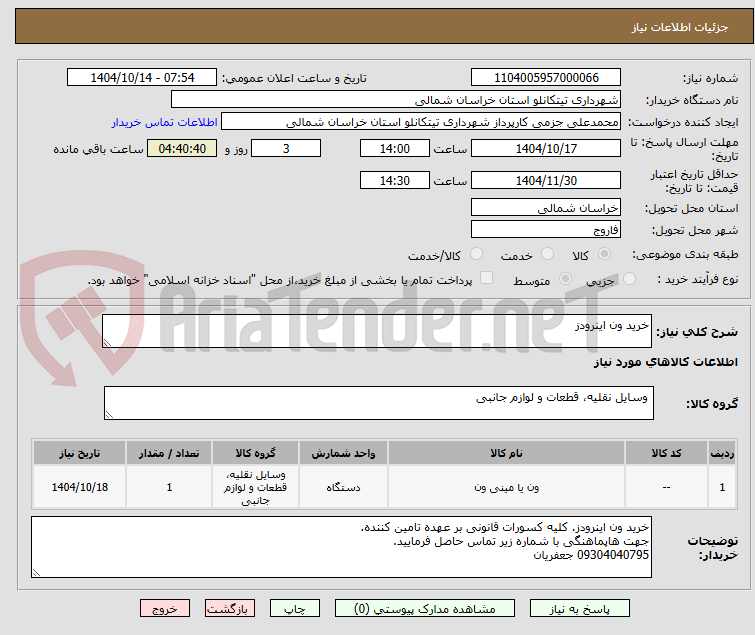Click the تعداد / مقدار column header

[169, 453]
